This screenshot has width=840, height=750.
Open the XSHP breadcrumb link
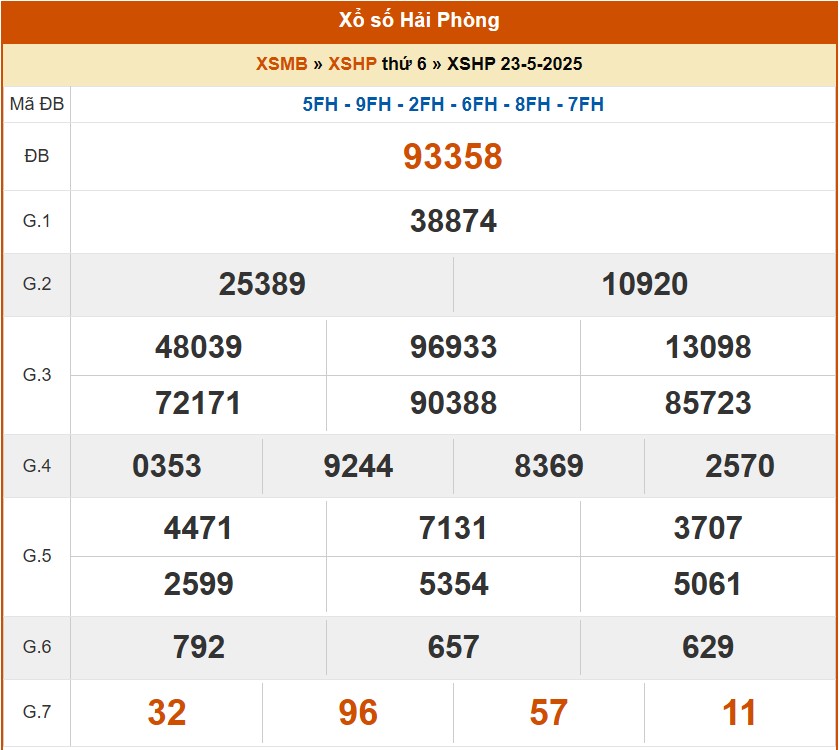click(x=352, y=64)
